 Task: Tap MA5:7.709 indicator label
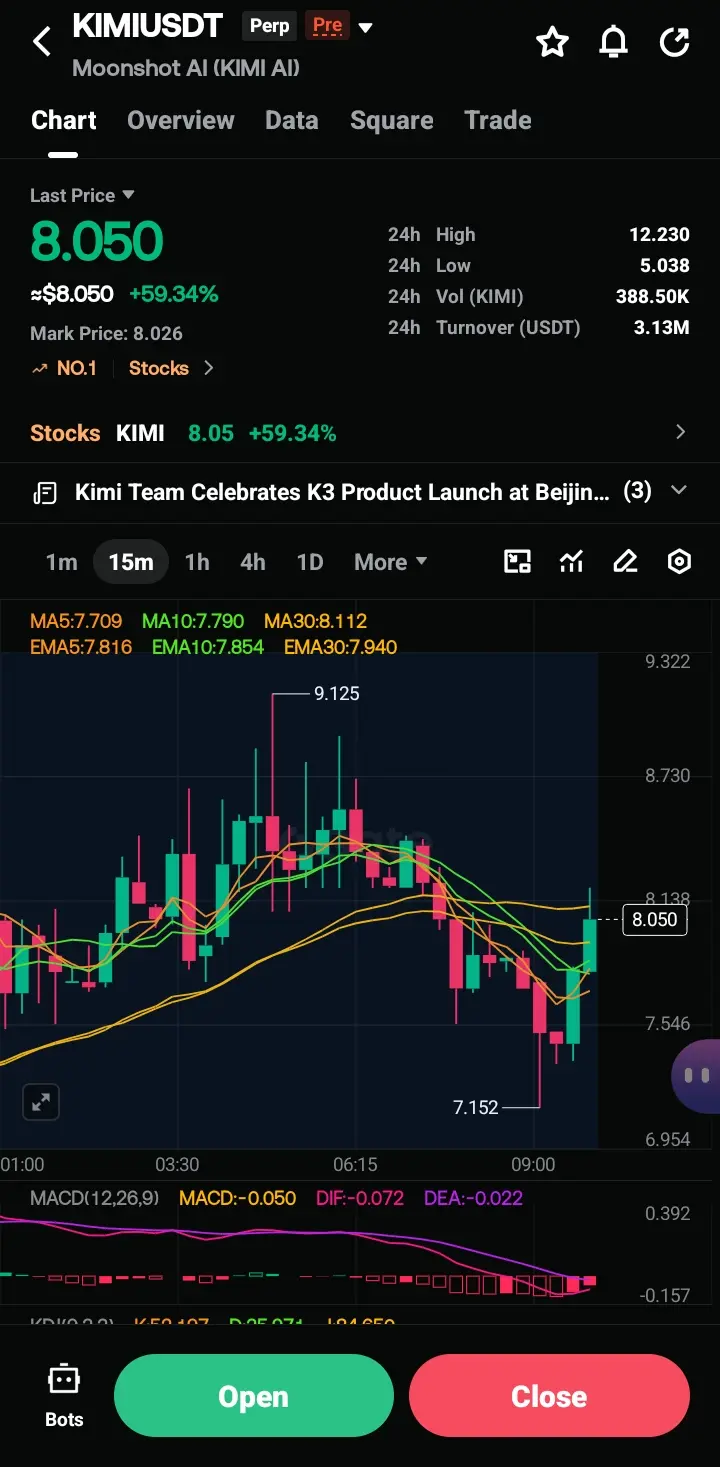pyautogui.click(x=76, y=622)
